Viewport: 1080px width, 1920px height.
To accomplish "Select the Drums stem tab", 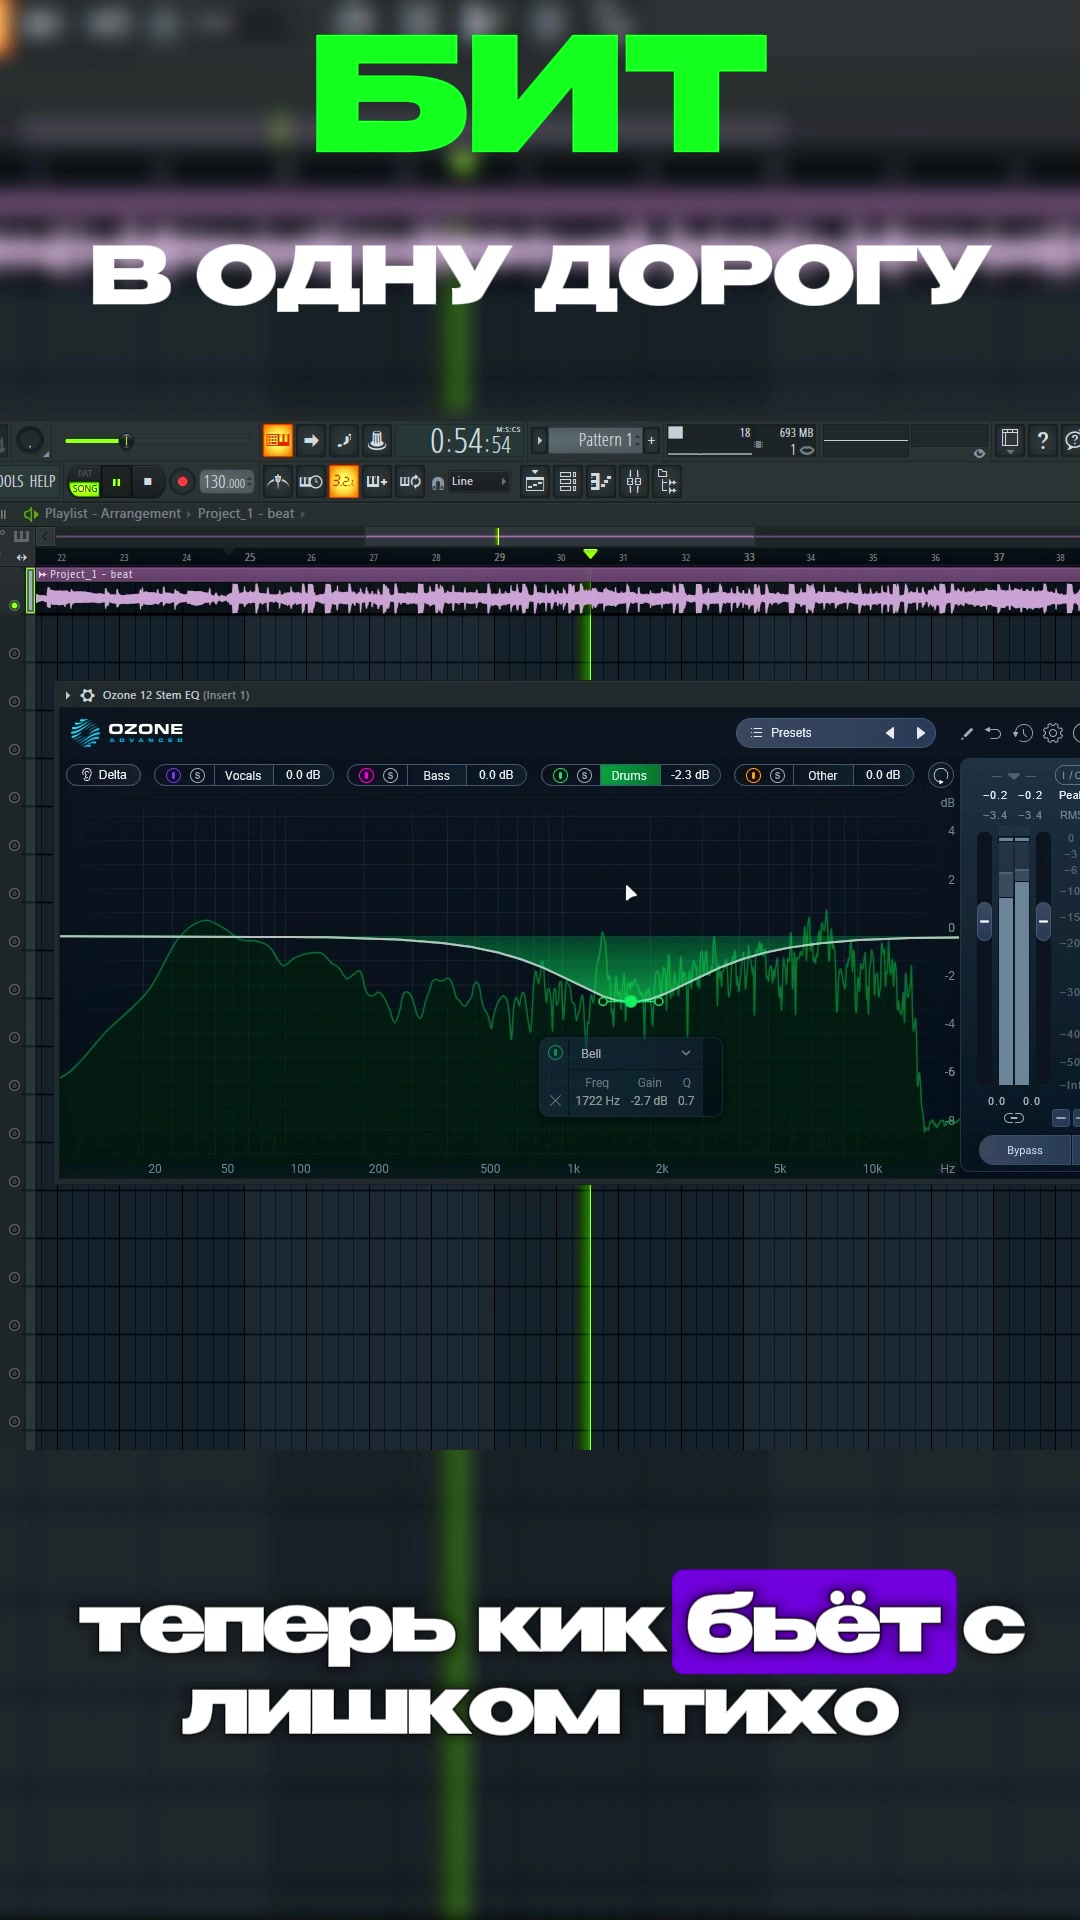I will [630, 775].
